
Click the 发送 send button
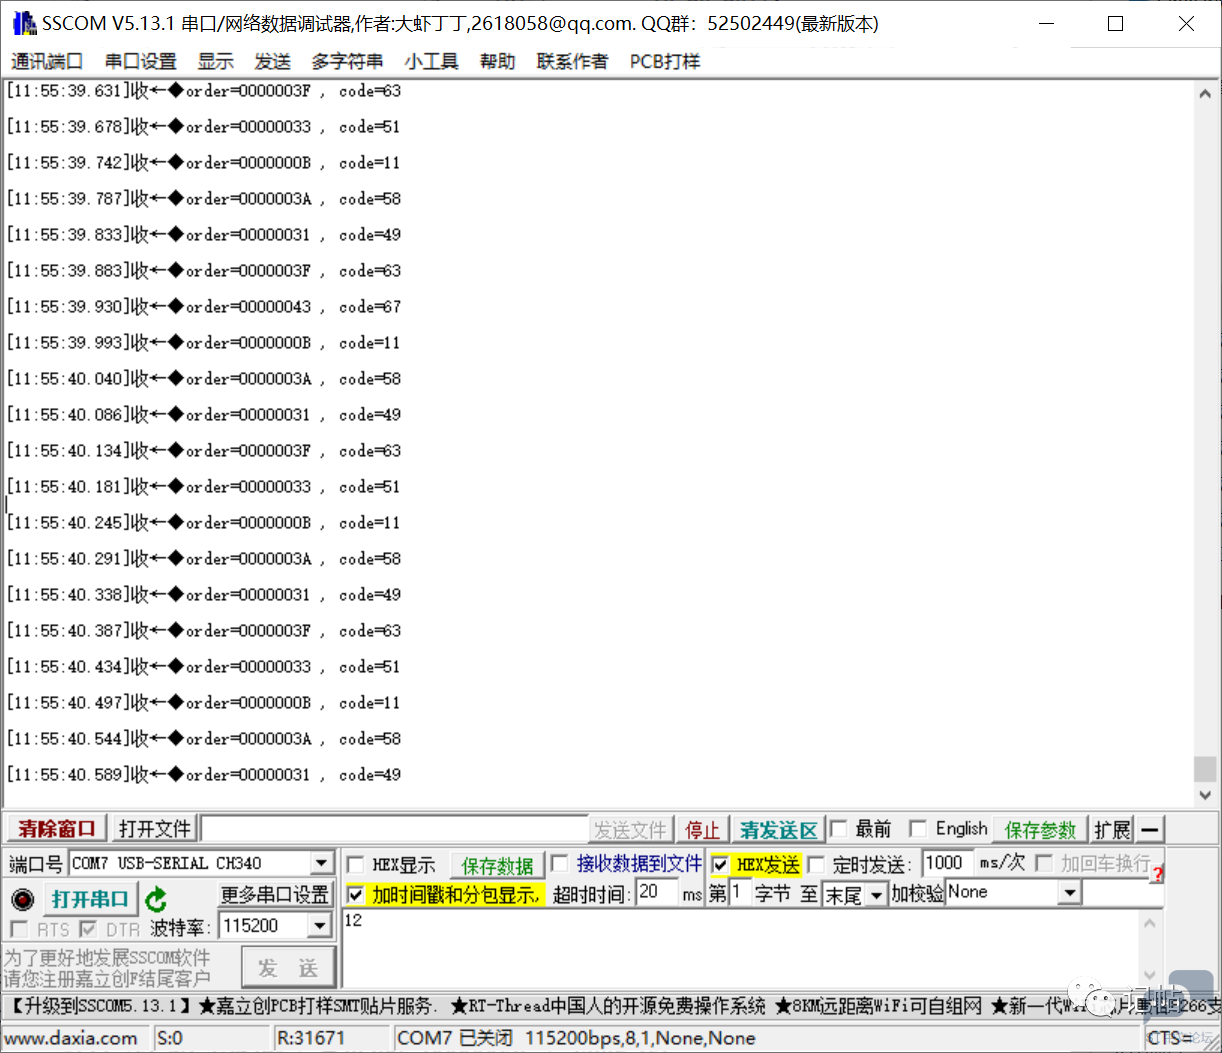point(288,968)
